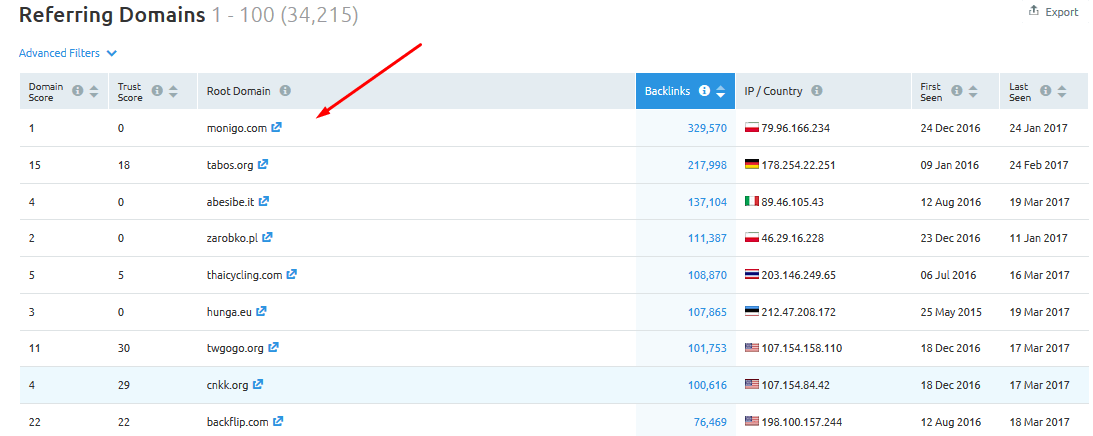Show Domain Score info tooltip icon

click(x=77, y=91)
